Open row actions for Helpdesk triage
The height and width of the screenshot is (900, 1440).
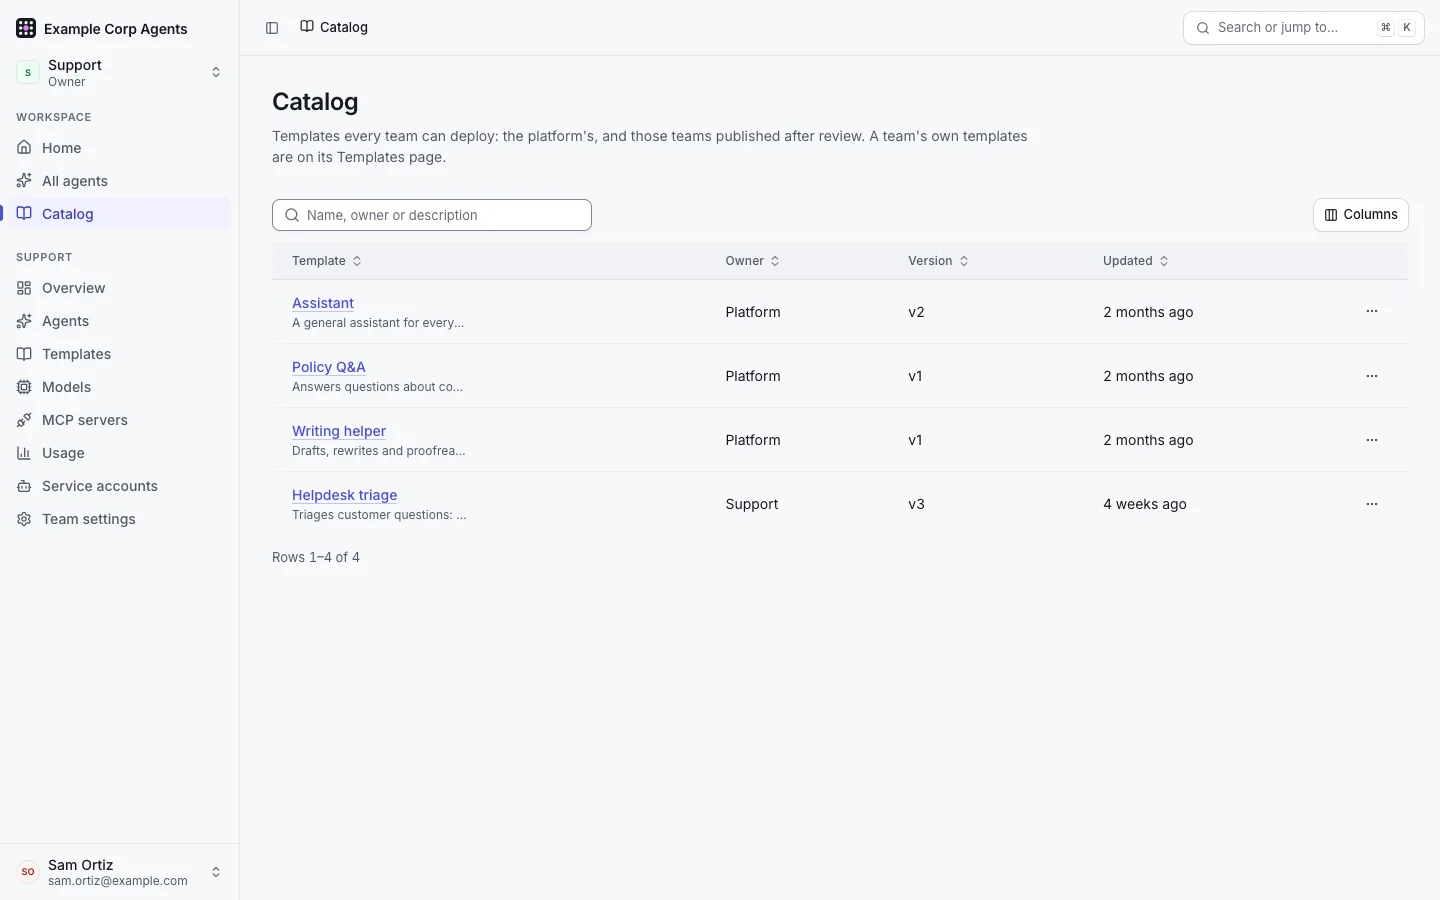coord(1372,504)
